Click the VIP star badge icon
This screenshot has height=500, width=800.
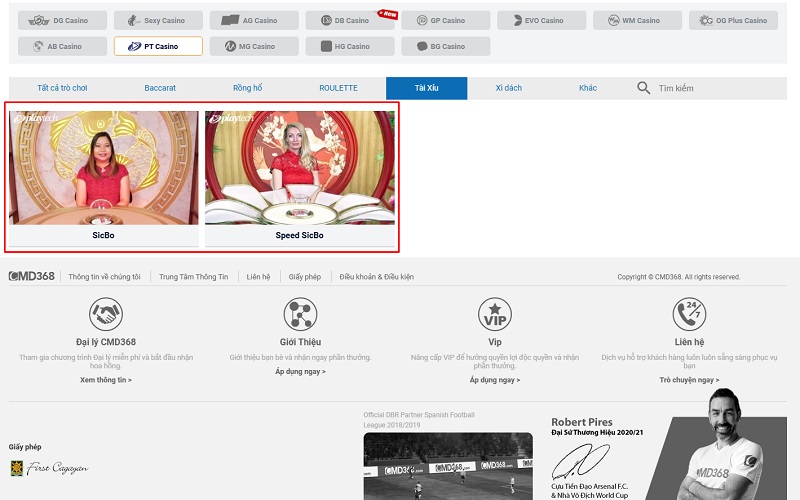point(495,314)
